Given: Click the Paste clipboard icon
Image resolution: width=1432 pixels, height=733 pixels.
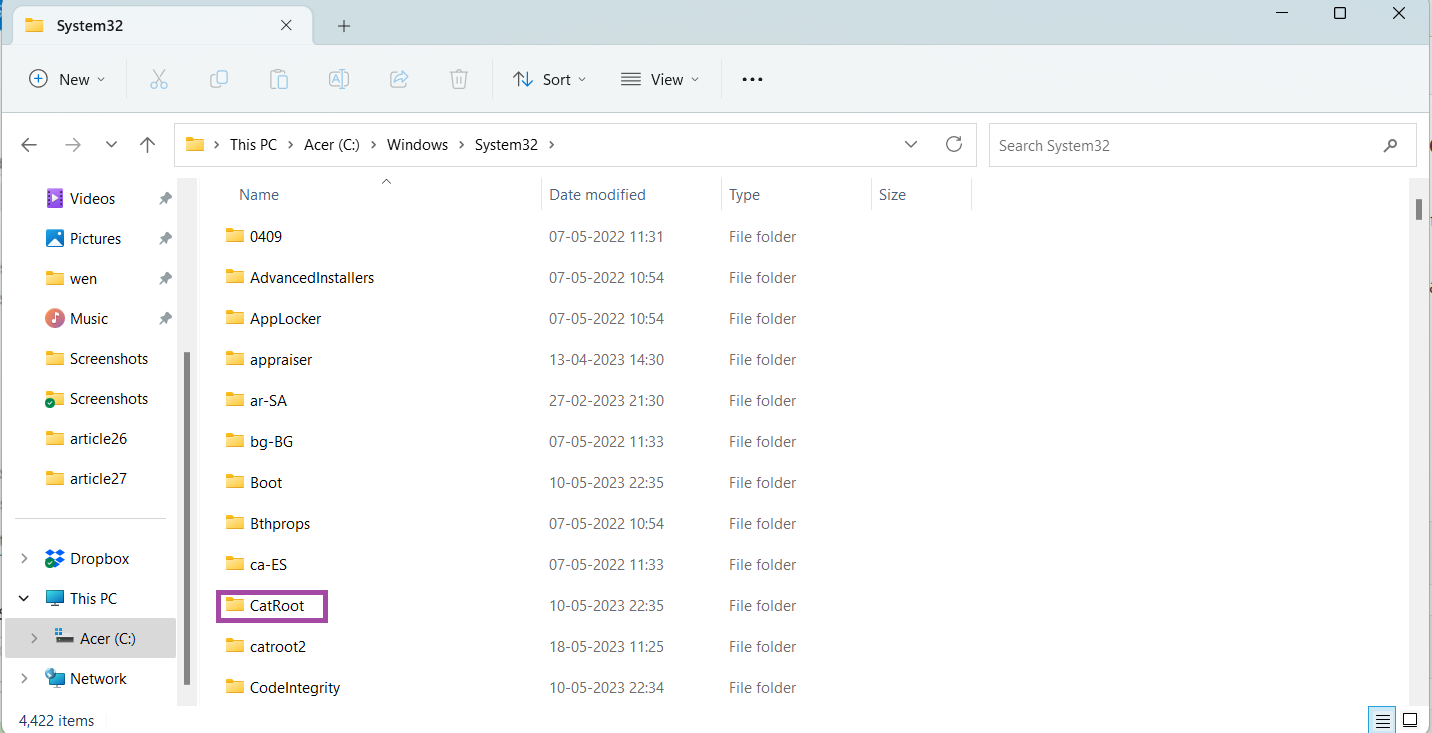Looking at the screenshot, I should click(x=279, y=79).
